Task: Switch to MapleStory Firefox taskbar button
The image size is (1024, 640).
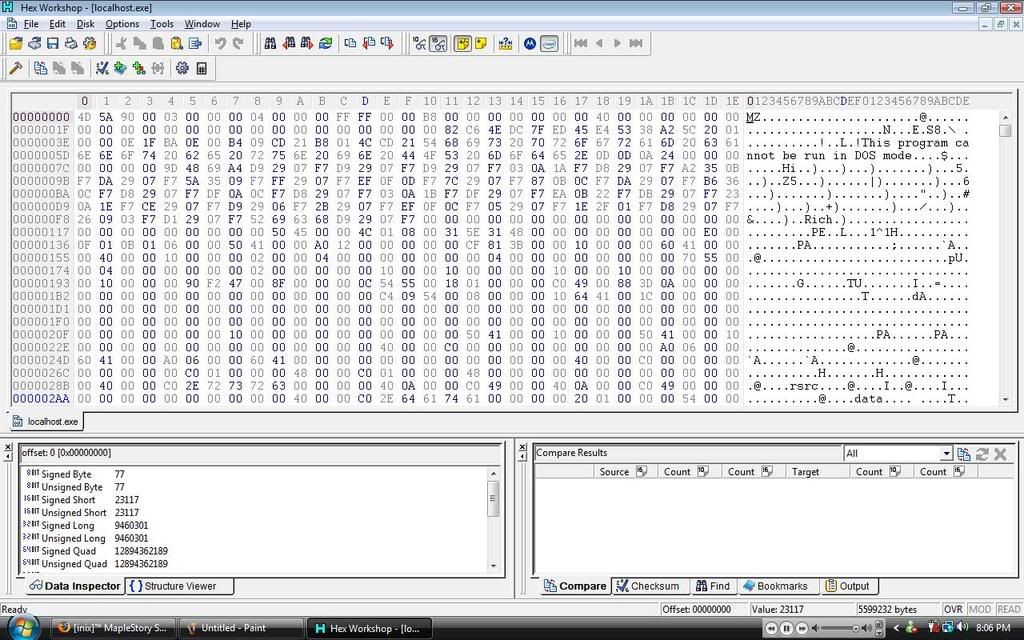Action: coord(112,628)
